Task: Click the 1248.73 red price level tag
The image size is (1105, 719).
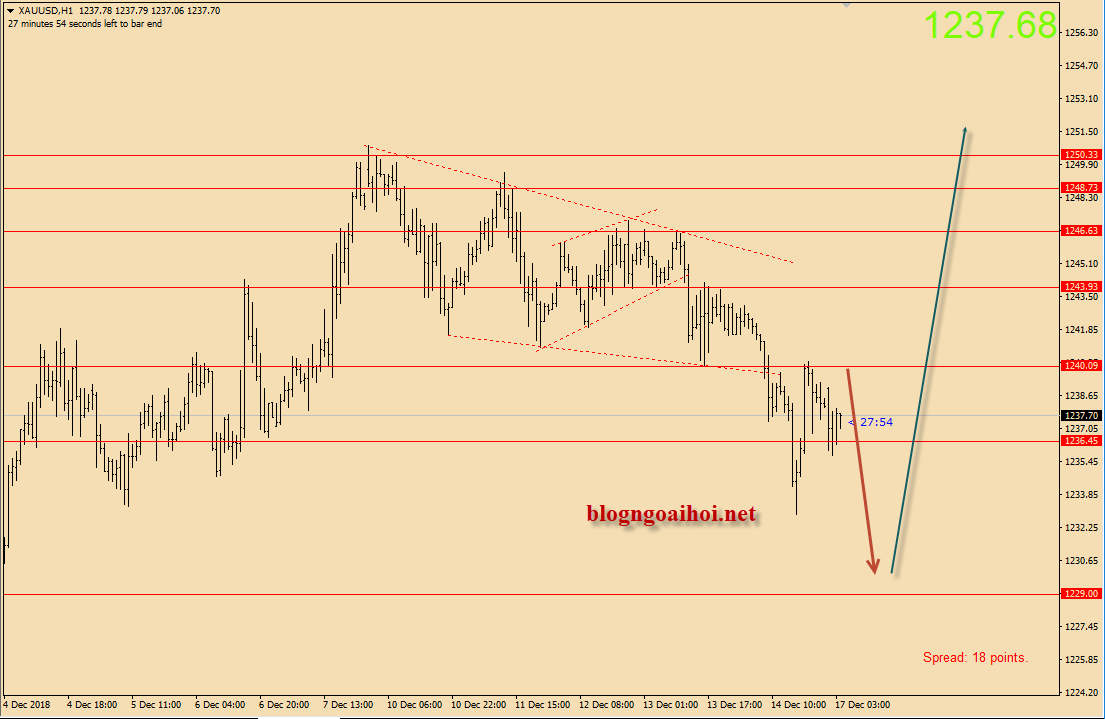Action: (x=1081, y=188)
